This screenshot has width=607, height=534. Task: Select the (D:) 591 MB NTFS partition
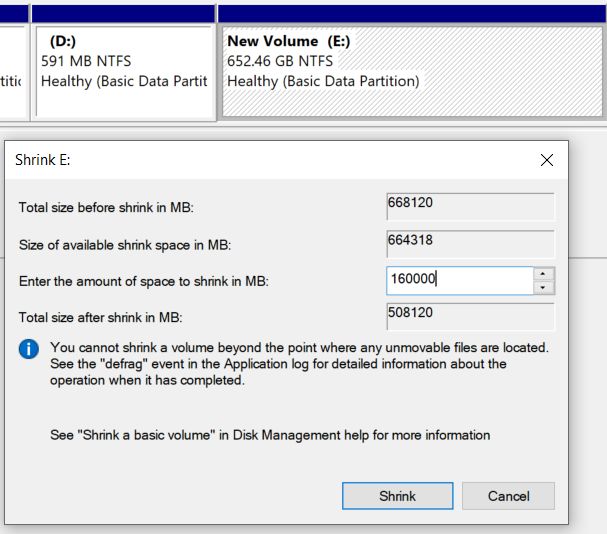click(x=124, y=72)
